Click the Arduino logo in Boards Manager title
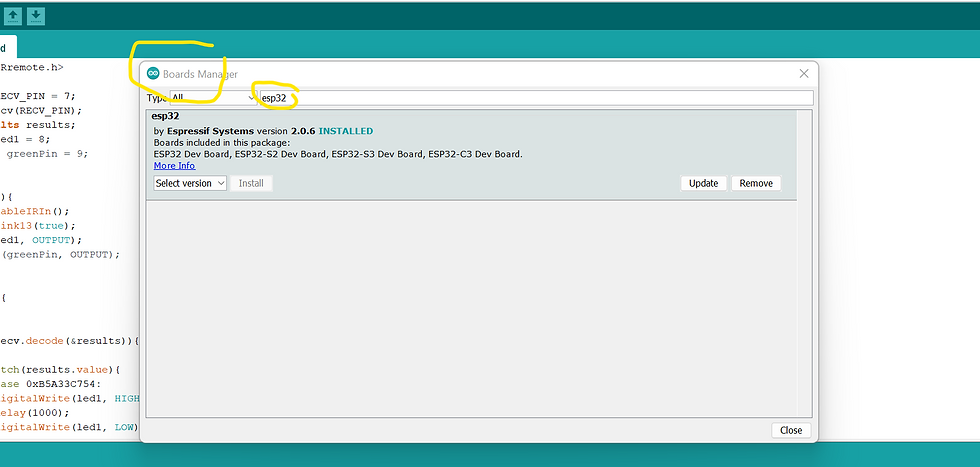 pyautogui.click(x=153, y=74)
